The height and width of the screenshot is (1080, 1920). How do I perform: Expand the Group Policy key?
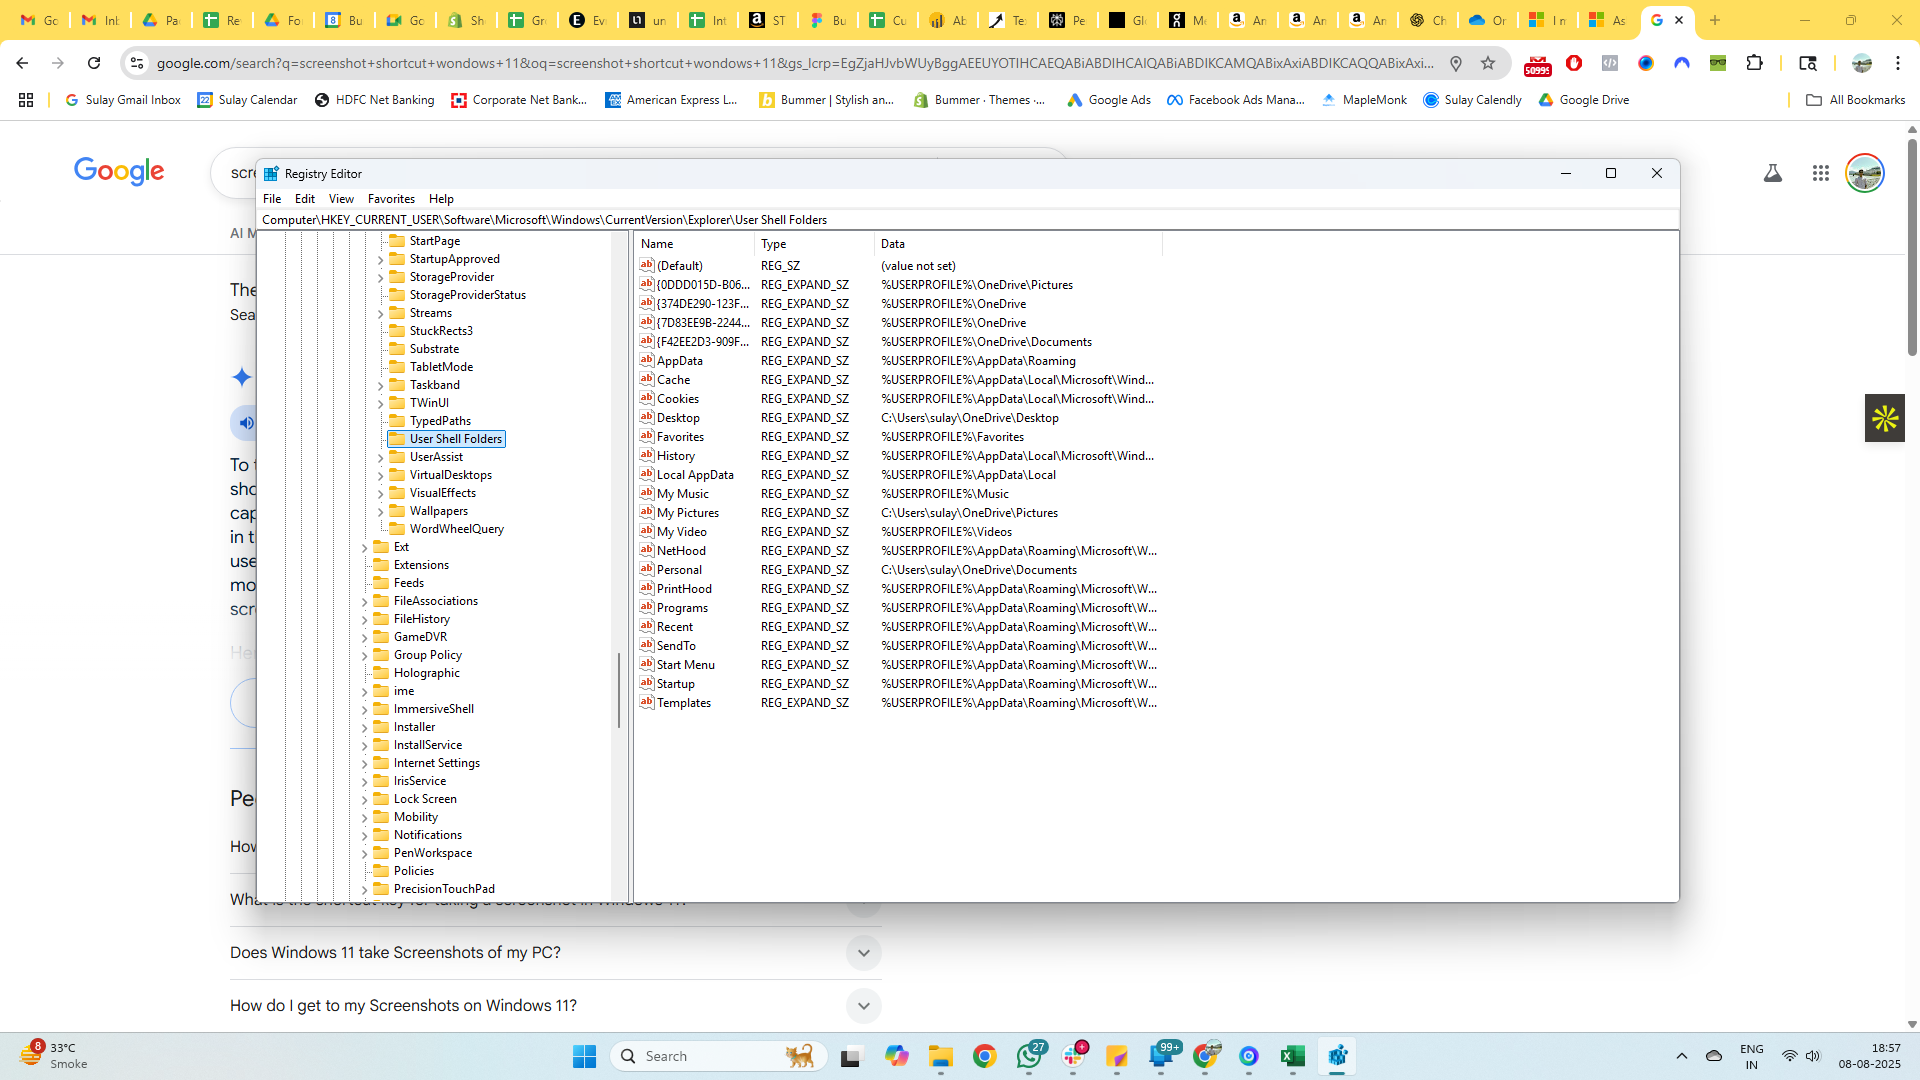[364, 656]
